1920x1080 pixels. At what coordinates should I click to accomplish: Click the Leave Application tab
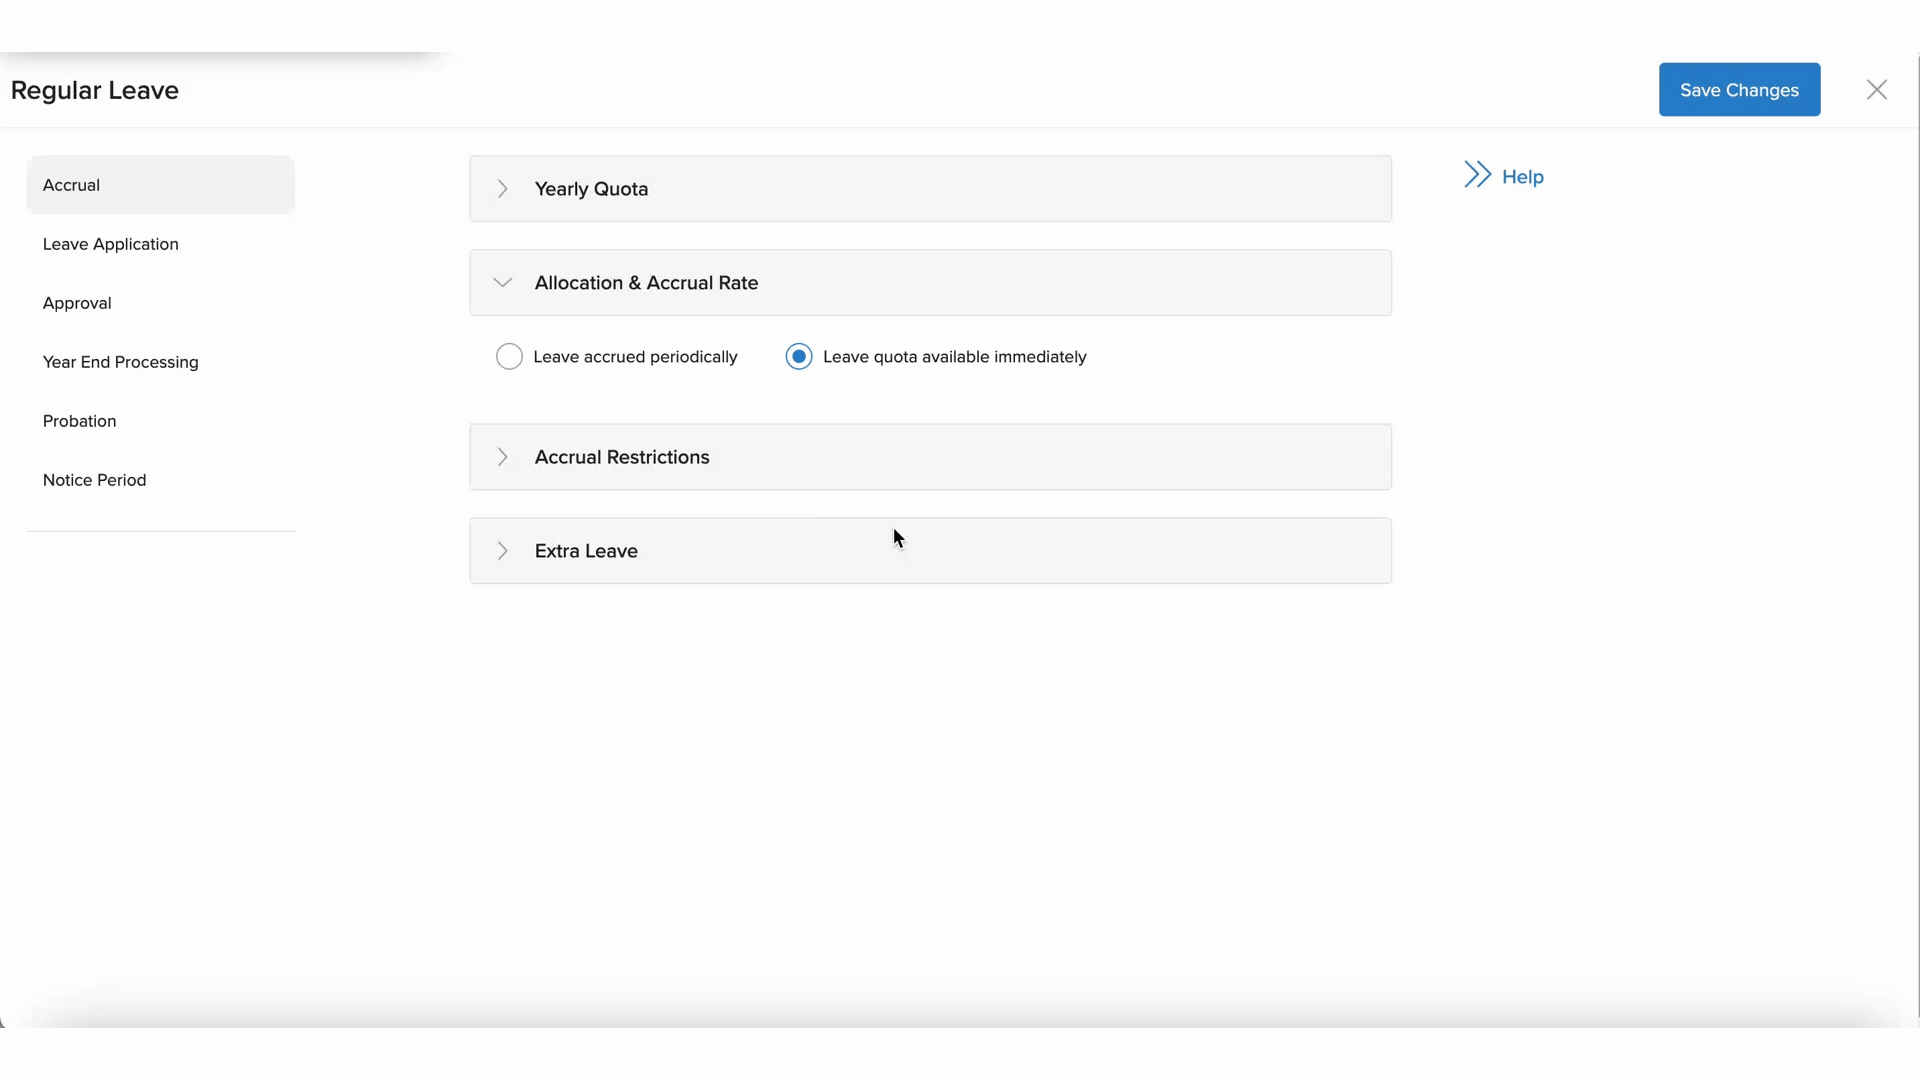point(111,243)
